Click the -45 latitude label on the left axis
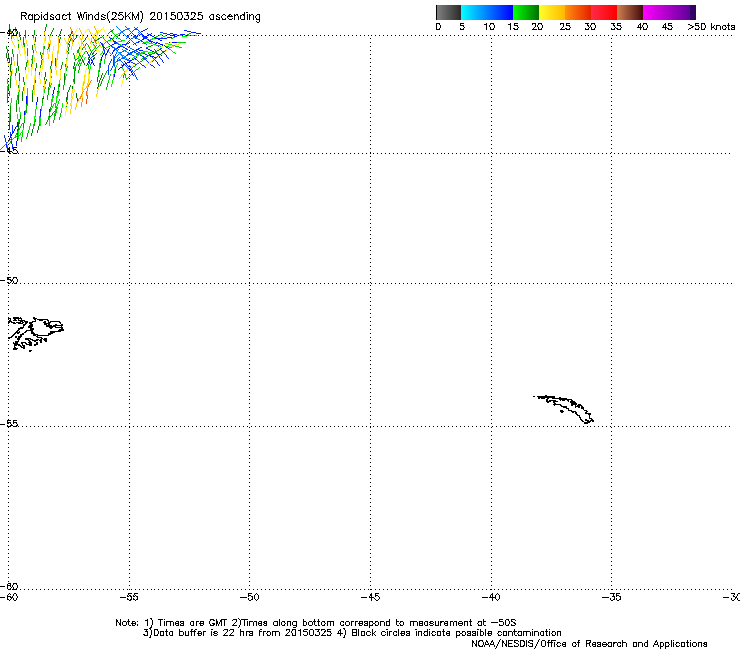Image resolution: width=740 pixels, height=650 pixels. point(9,151)
